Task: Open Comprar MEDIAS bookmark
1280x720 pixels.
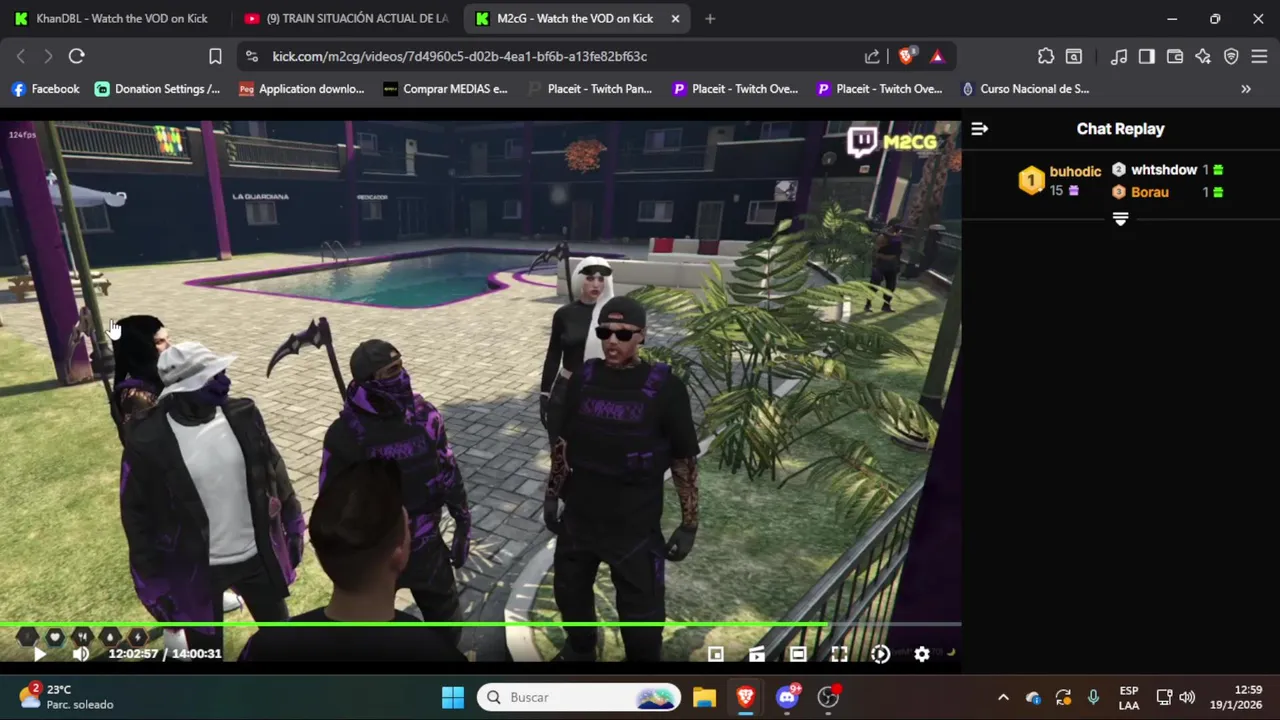Action: pyautogui.click(x=446, y=89)
